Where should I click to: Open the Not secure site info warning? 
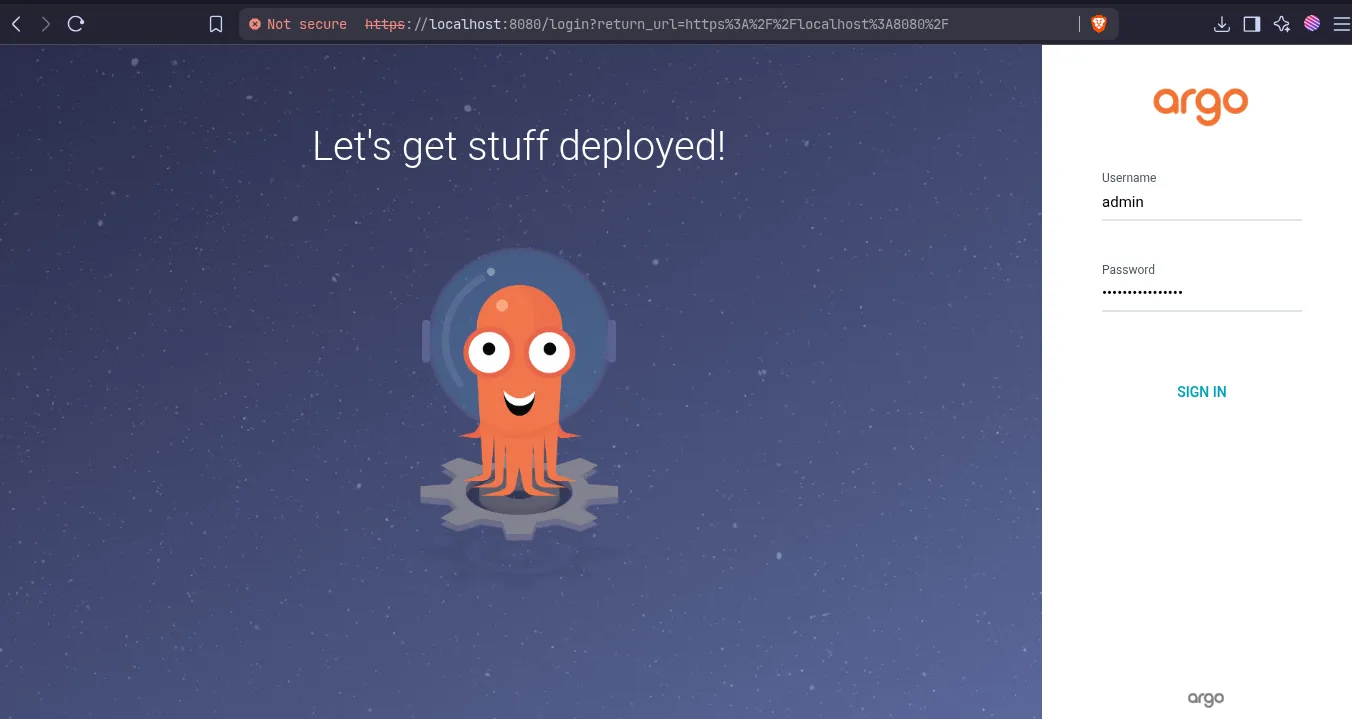(298, 24)
